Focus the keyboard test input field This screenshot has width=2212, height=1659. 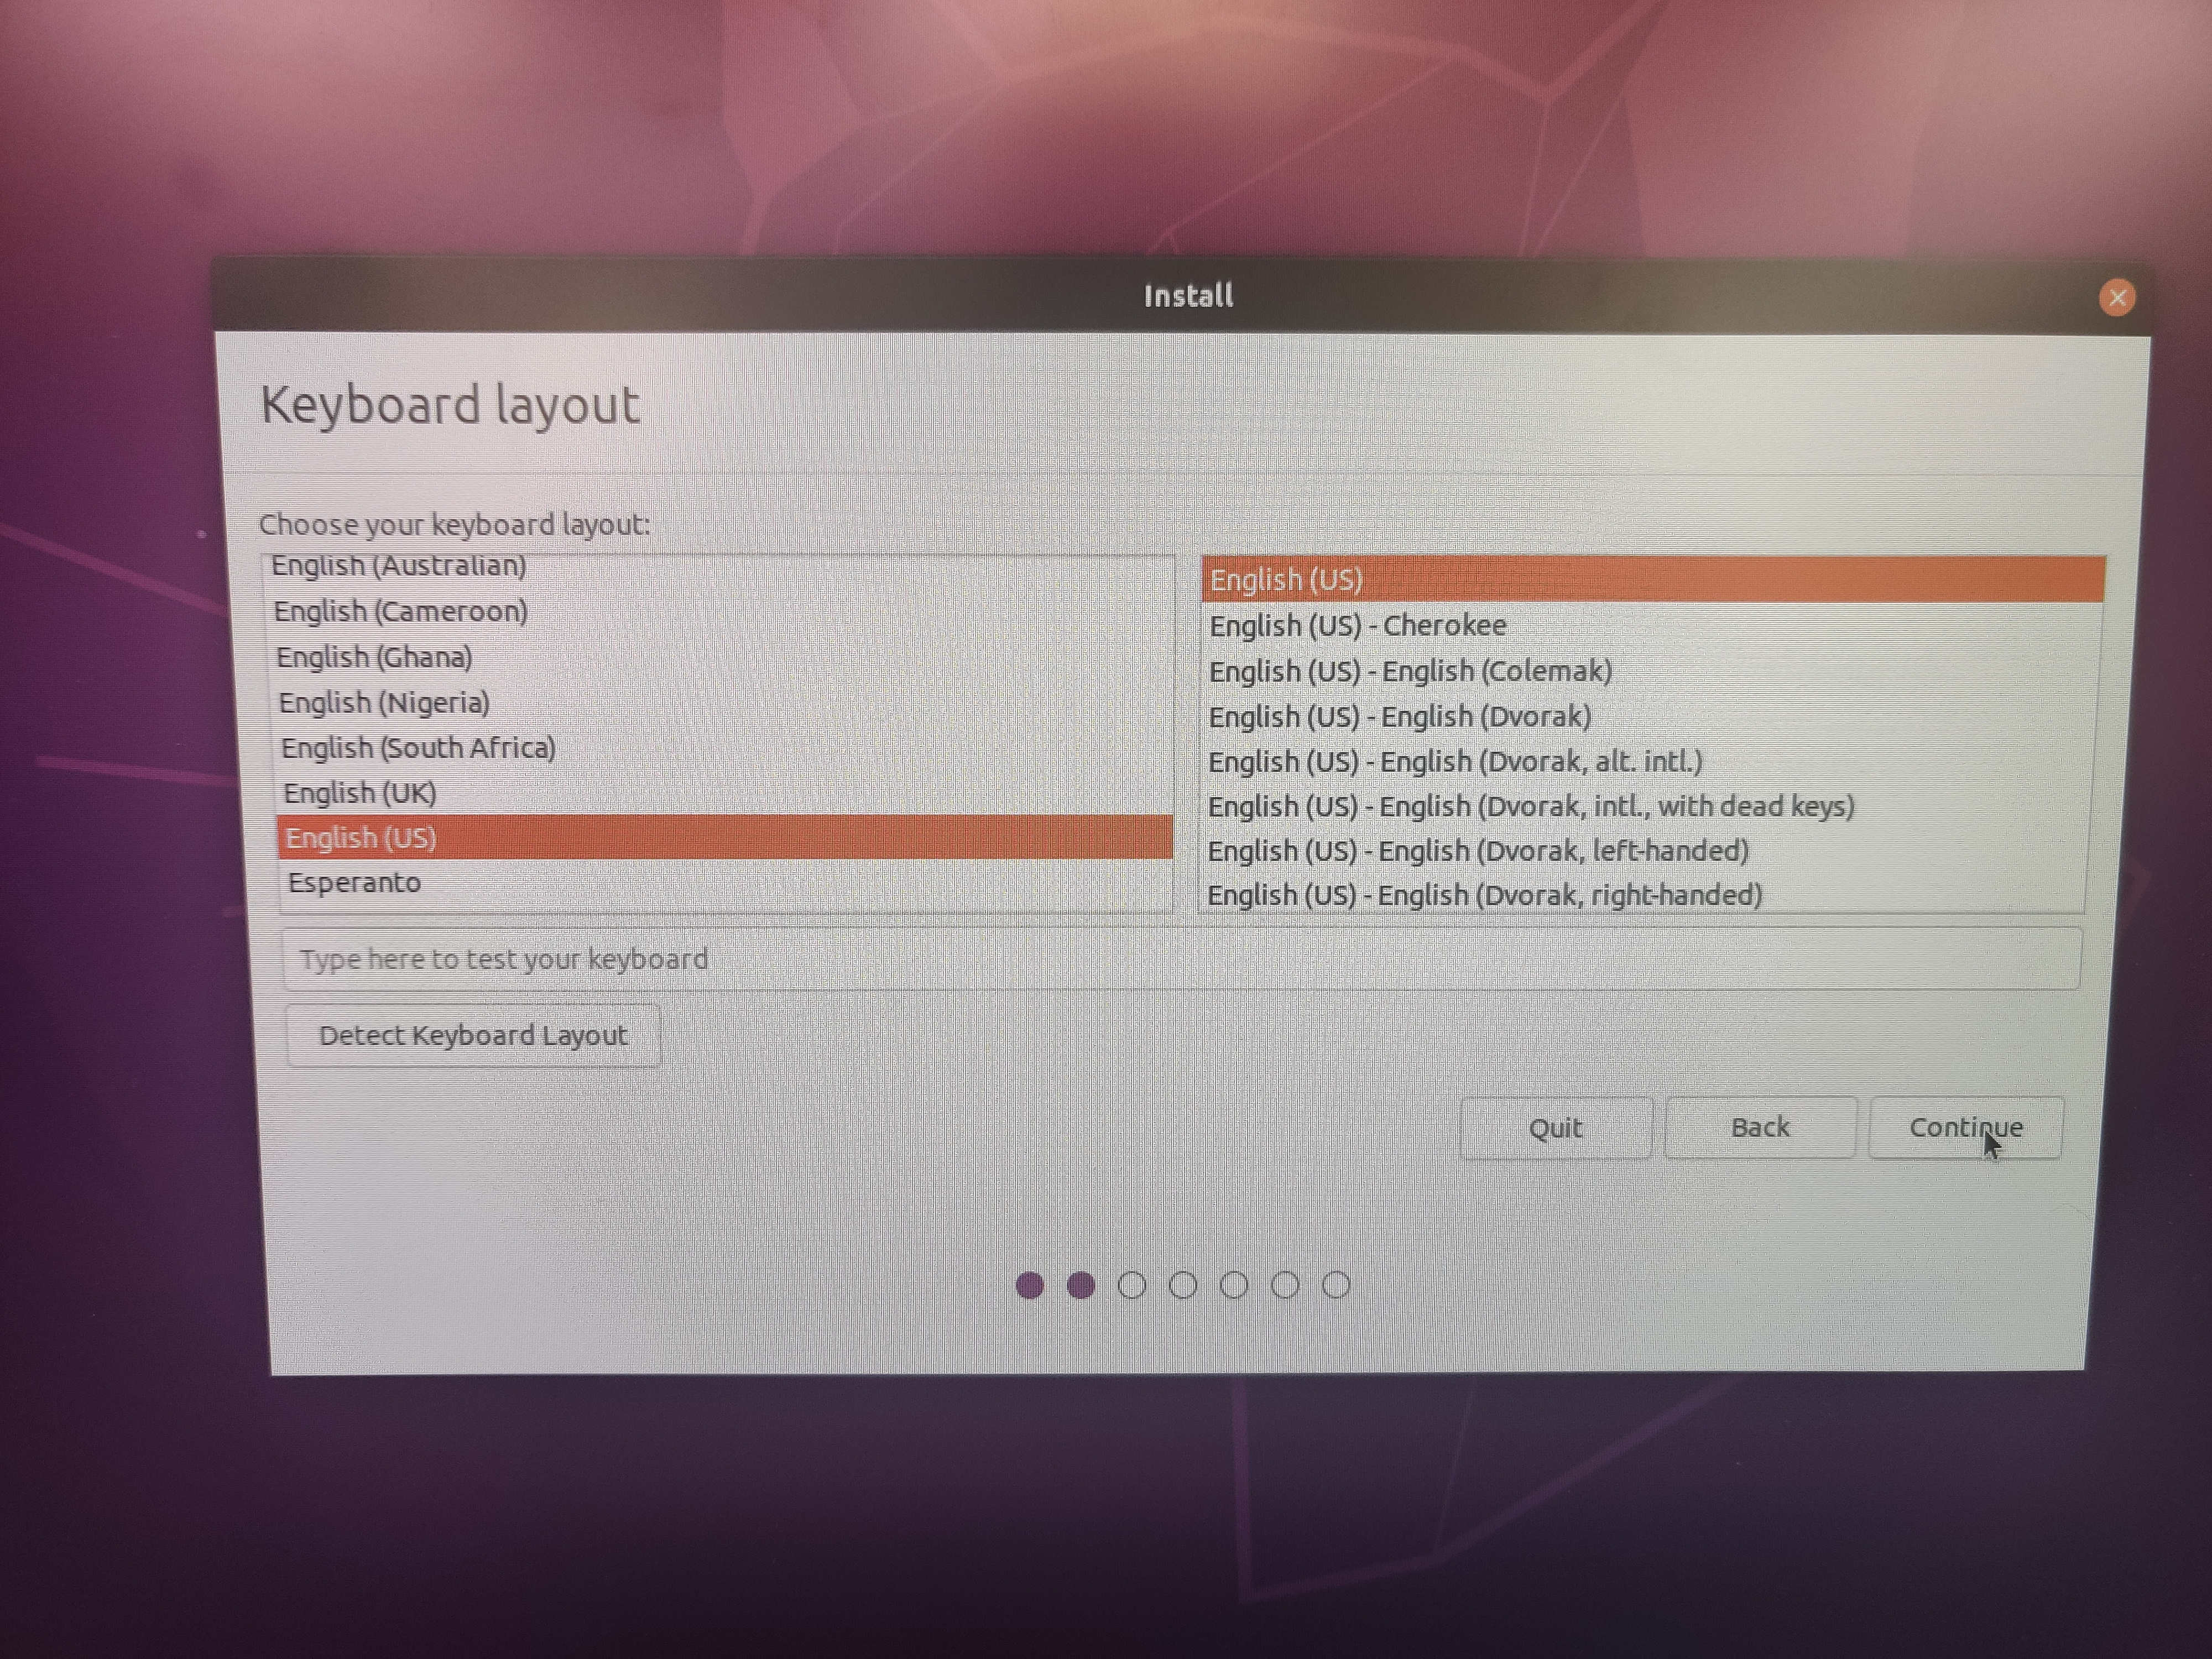click(x=1181, y=959)
